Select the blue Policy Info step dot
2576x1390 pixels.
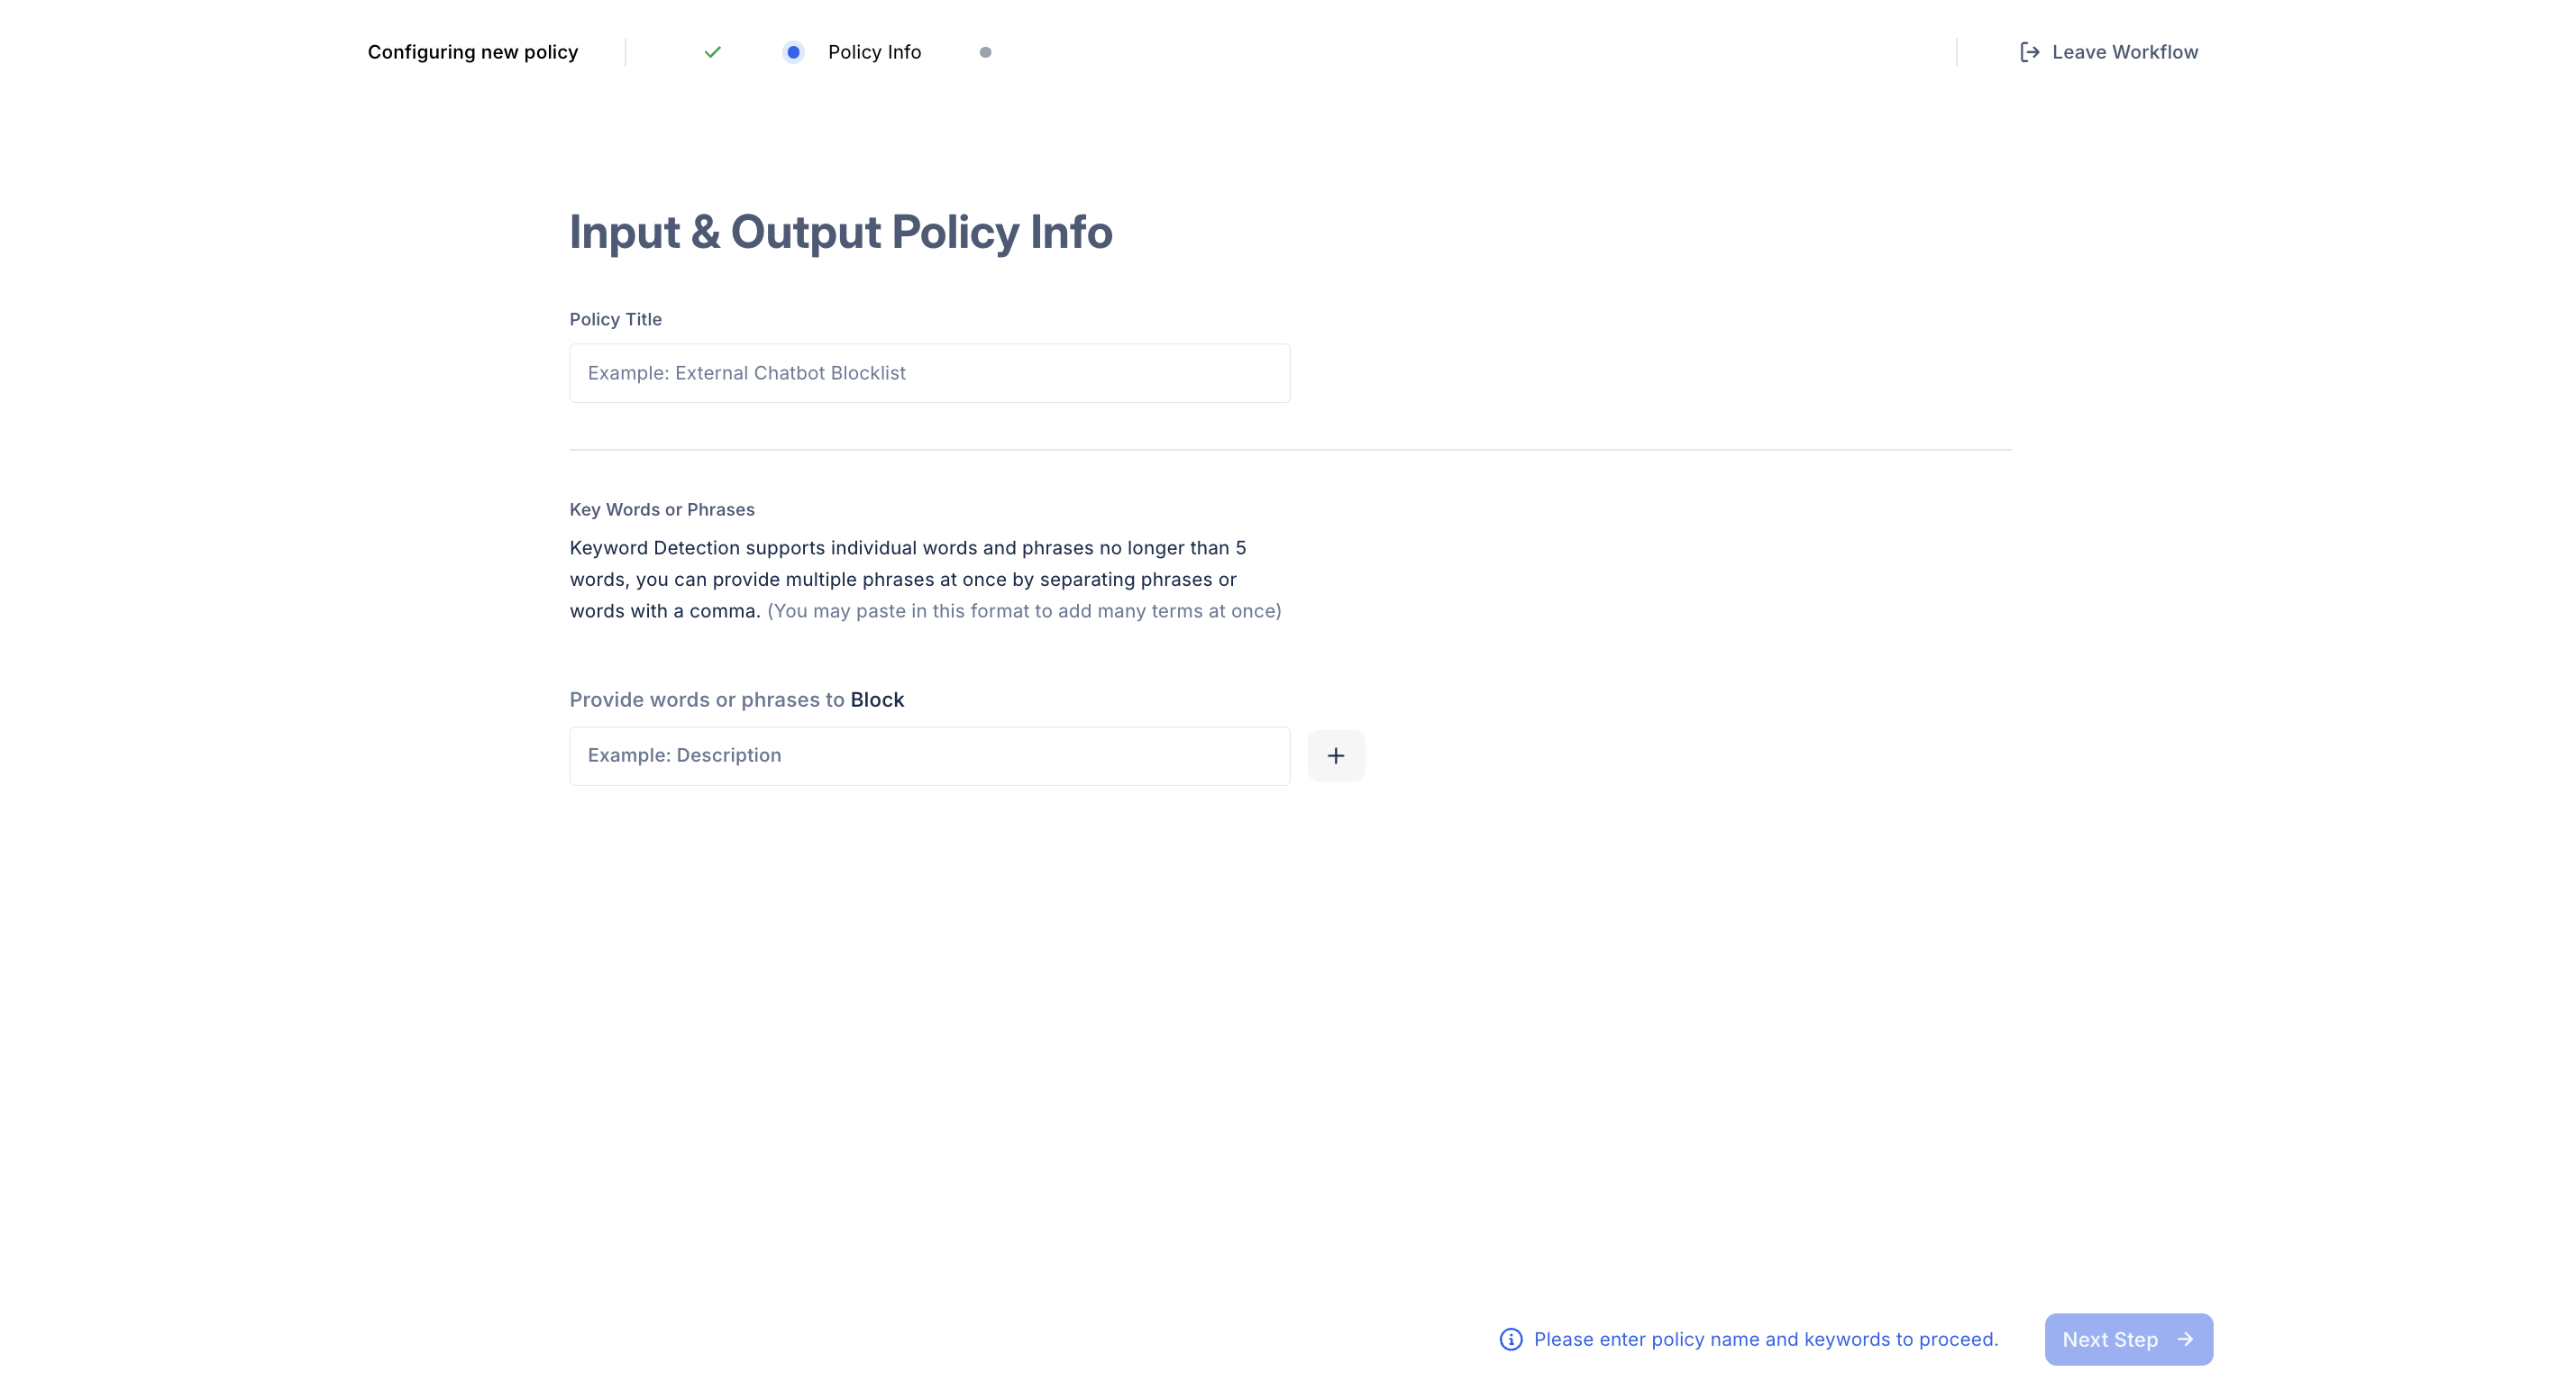pos(793,52)
